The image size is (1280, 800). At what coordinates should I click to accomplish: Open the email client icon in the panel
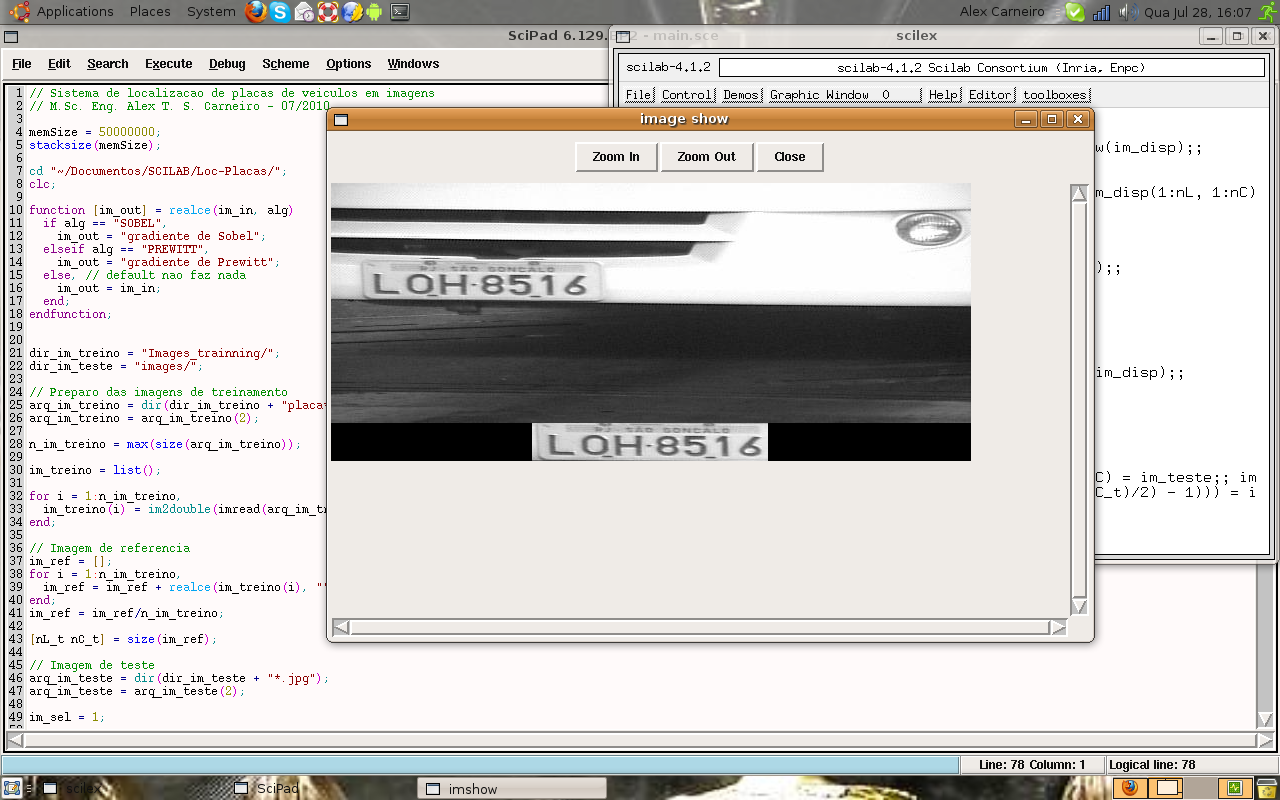pos(305,12)
